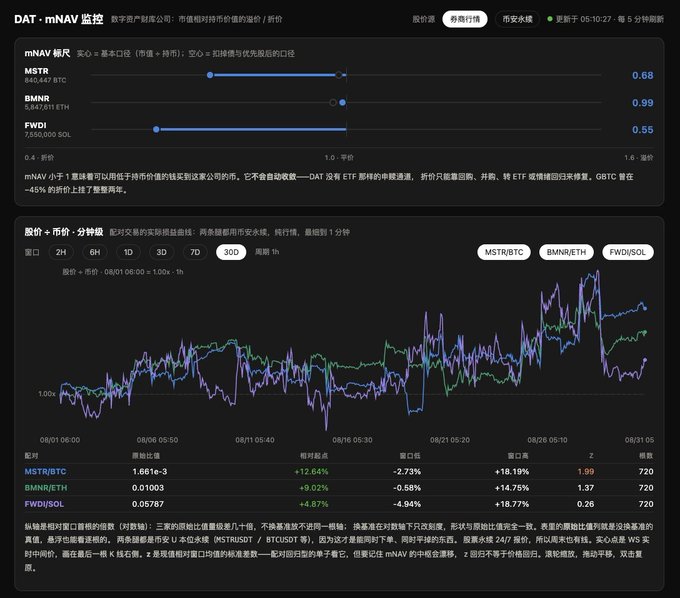Click the 7,550,000 SOL holdings text
The height and width of the screenshot is (598, 680).
(48, 134)
